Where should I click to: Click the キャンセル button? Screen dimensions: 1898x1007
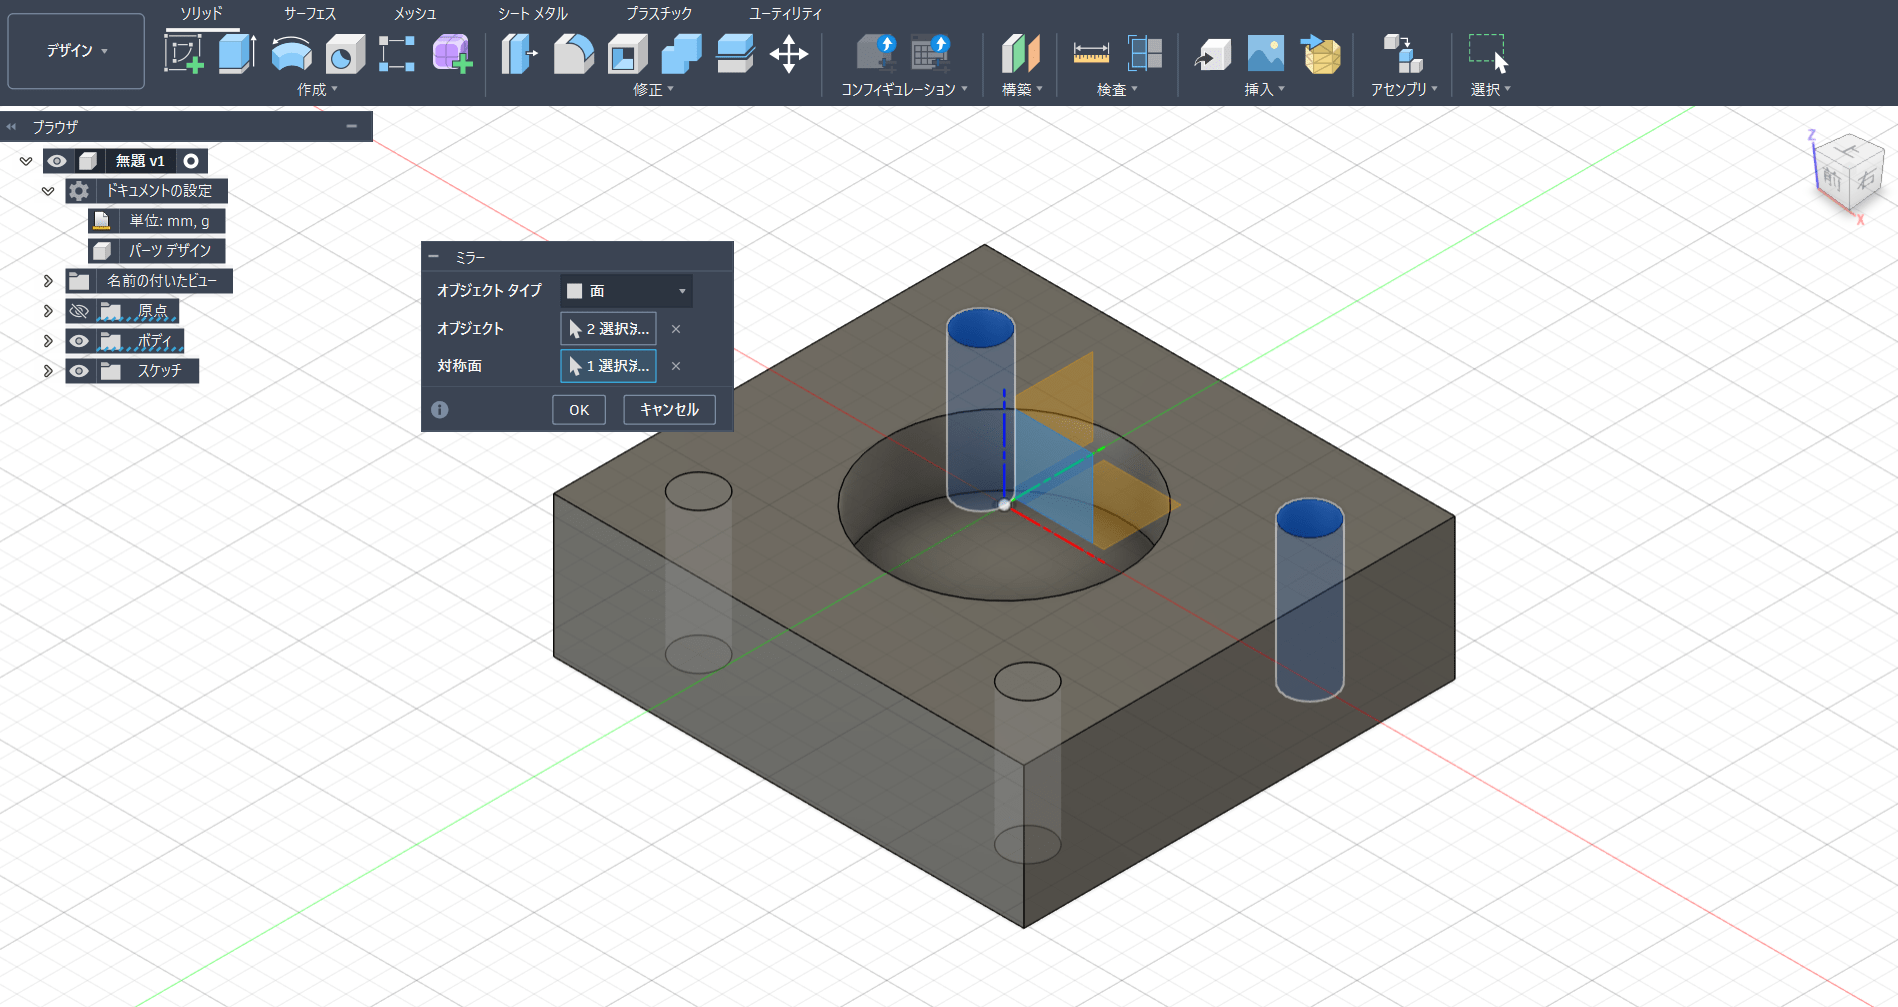tap(669, 410)
